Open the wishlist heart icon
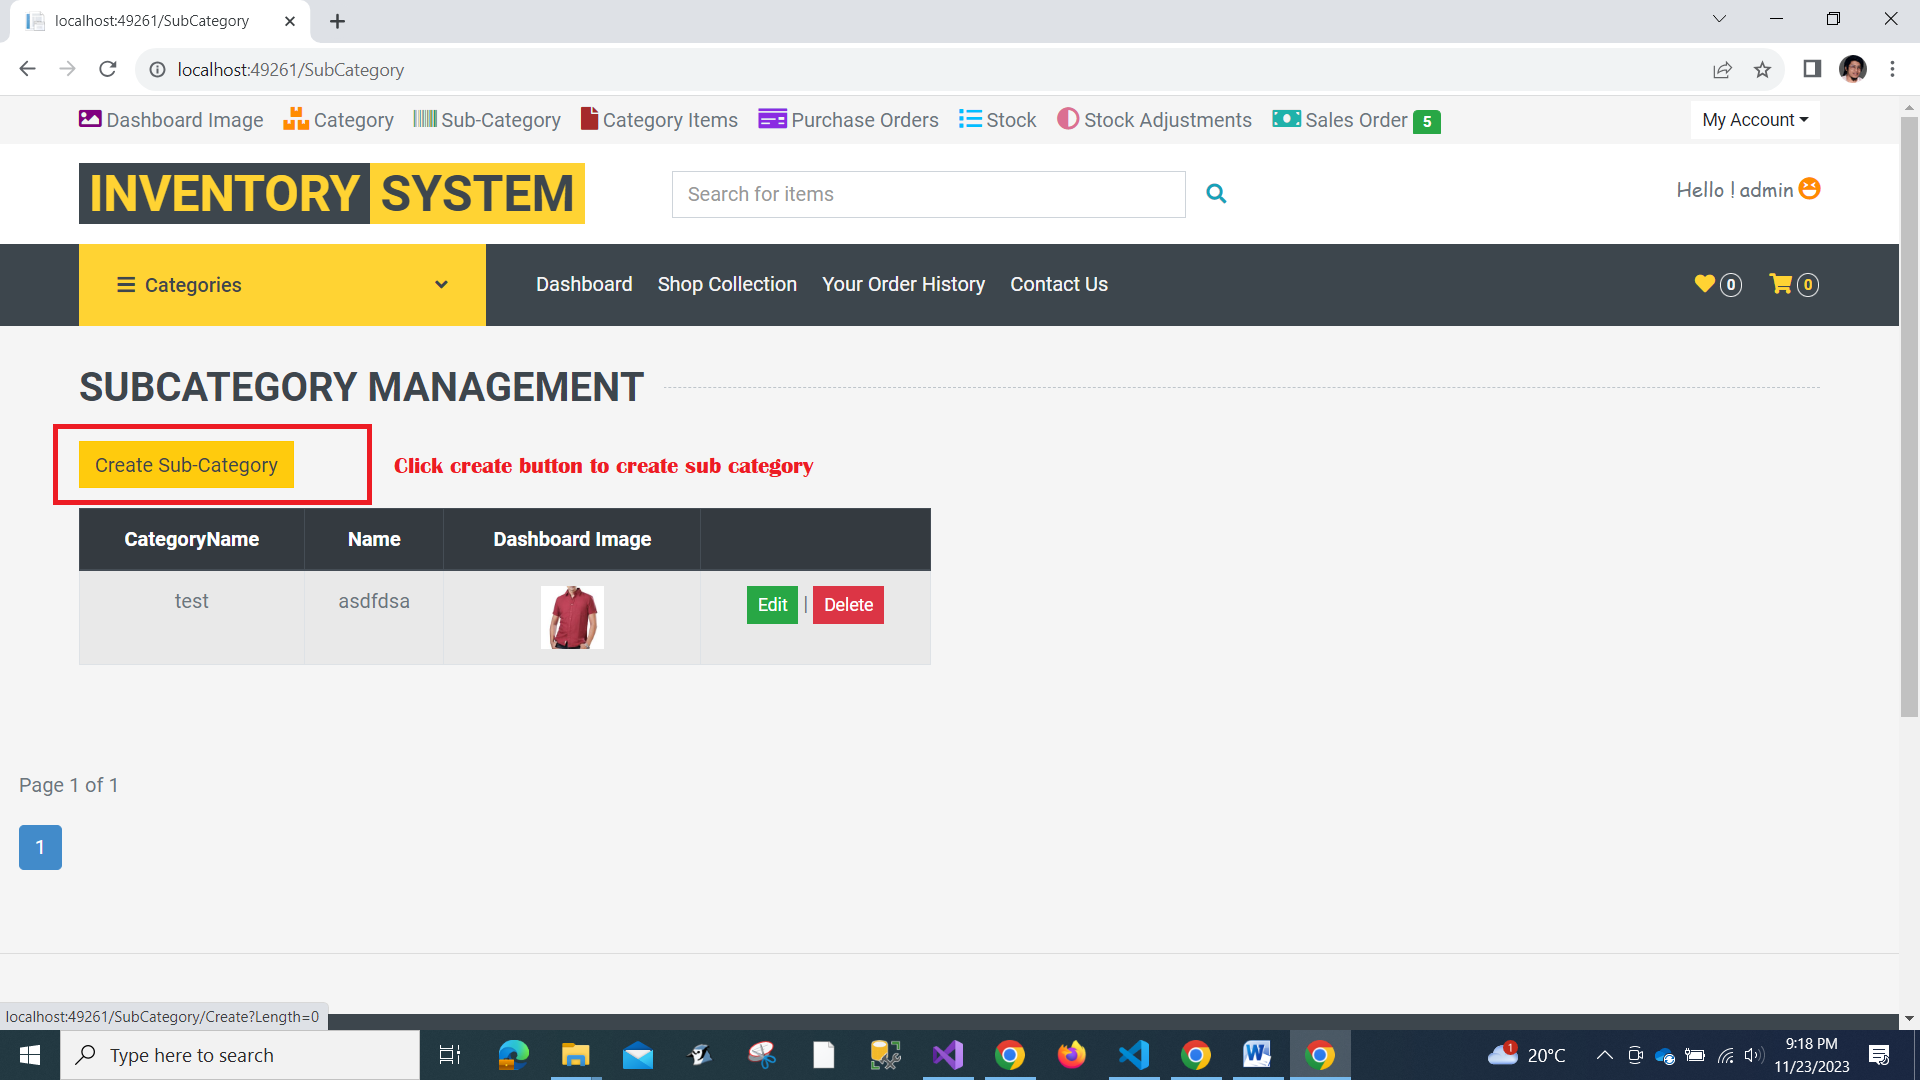The height and width of the screenshot is (1080, 1920). [1705, 284]
